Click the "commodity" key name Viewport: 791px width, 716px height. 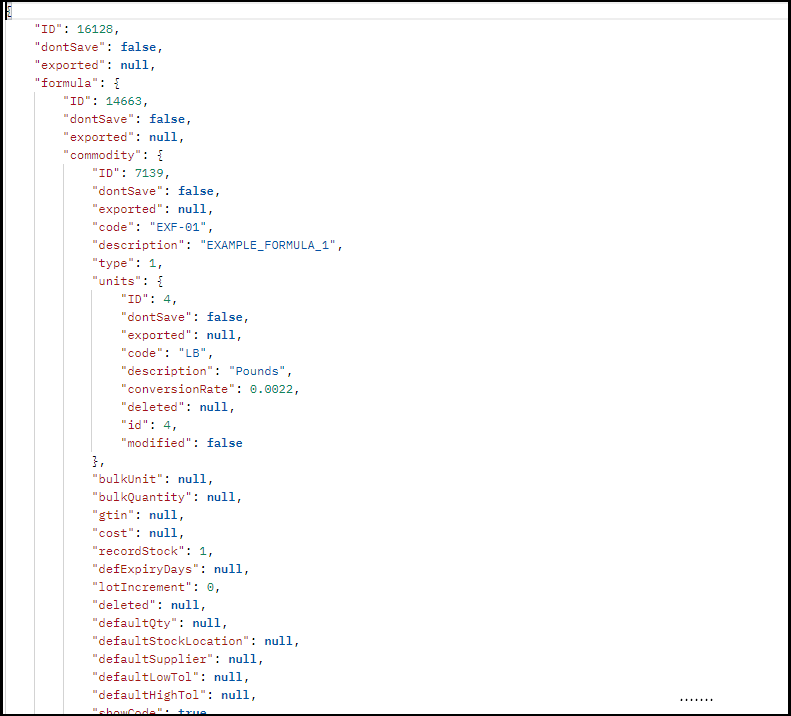pos(105,155)
